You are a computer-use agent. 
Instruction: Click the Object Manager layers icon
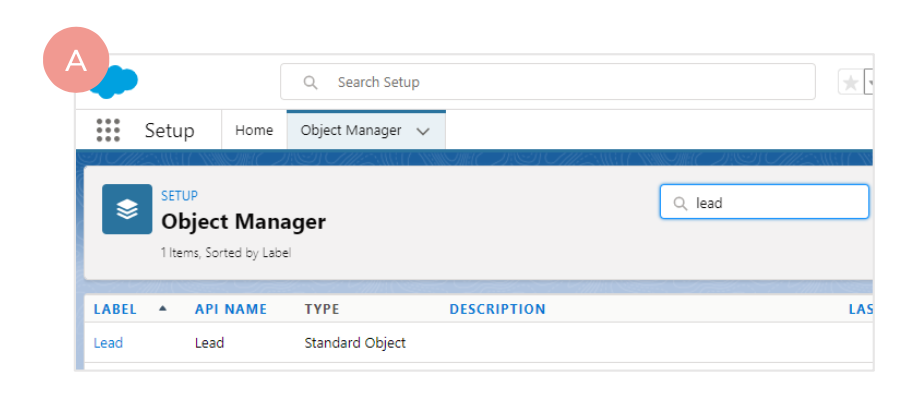[127, 209]
